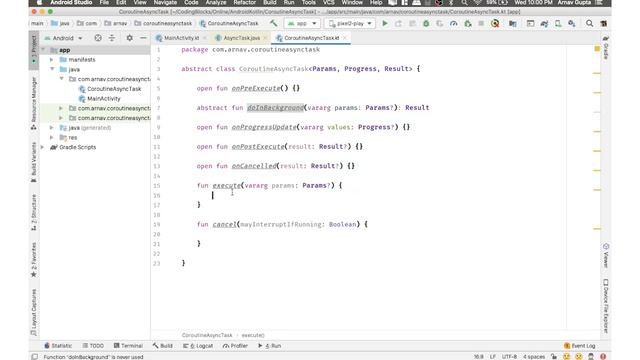Click the LF line separator status item
The width and height of the screenshot is (640, 360).
493,357
